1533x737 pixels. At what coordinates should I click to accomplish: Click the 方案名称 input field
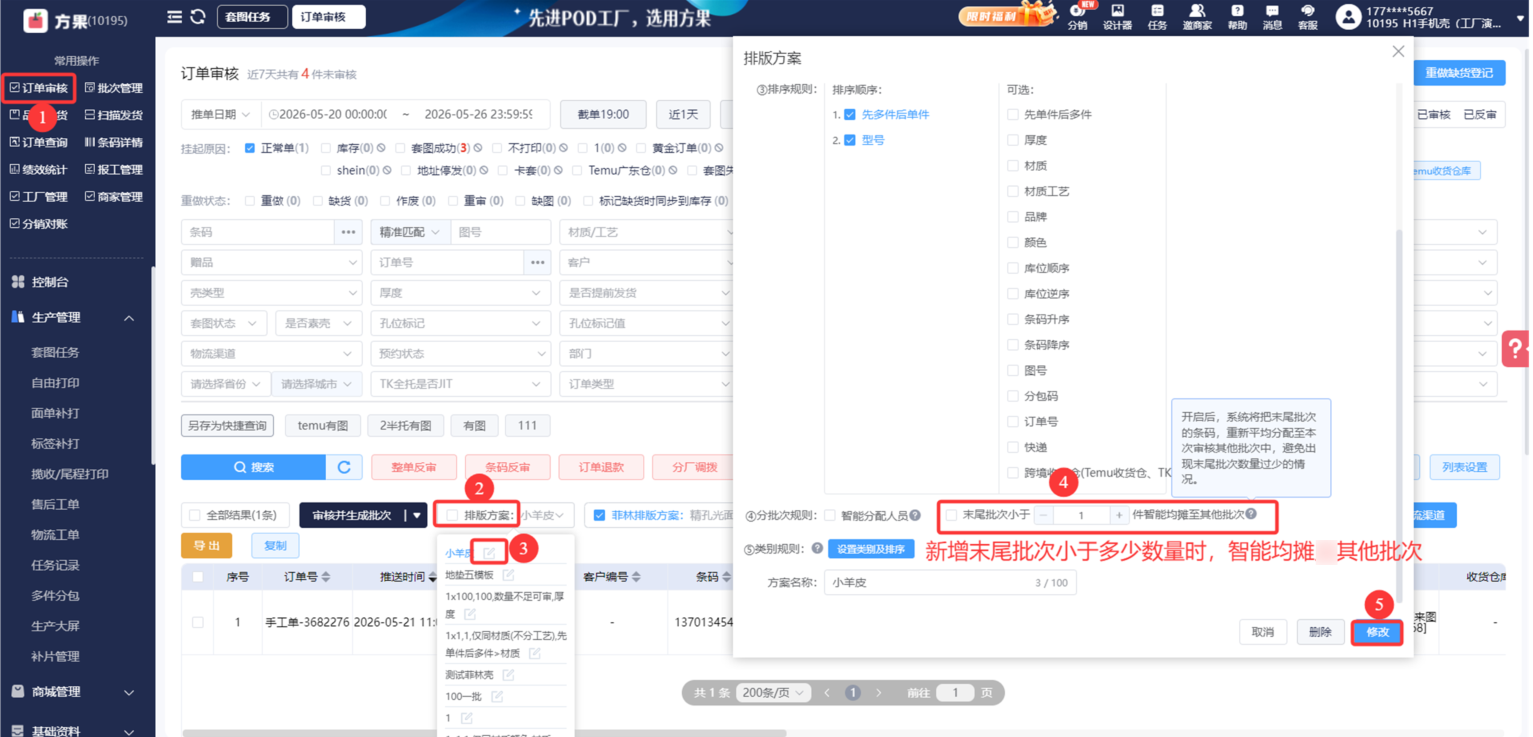(x=950, y=582)
